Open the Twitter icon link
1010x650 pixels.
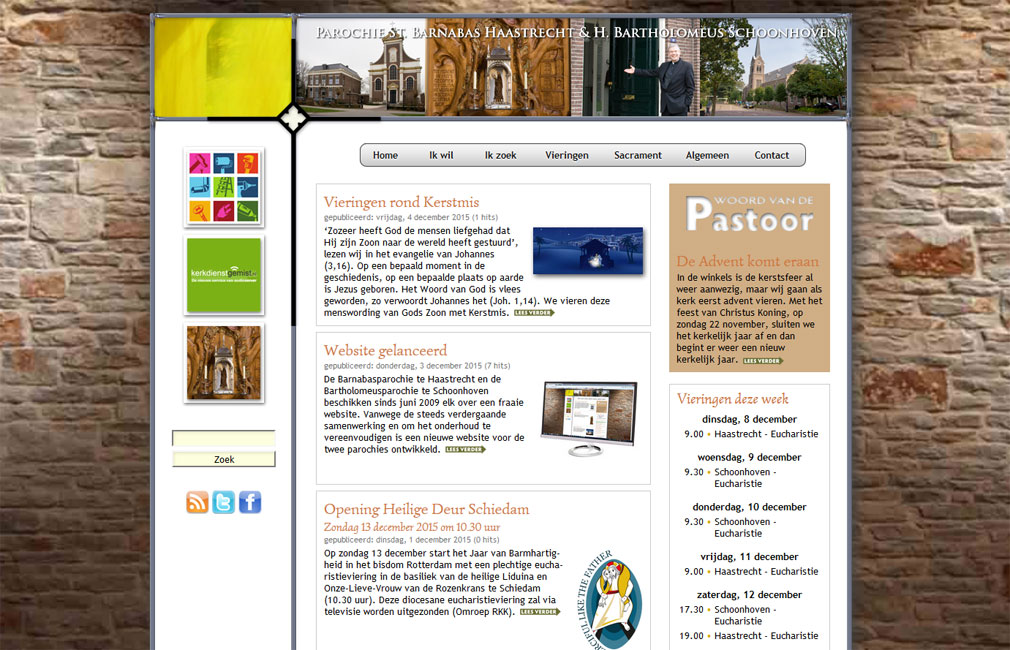pyautogui.click(x=223, y=502)
